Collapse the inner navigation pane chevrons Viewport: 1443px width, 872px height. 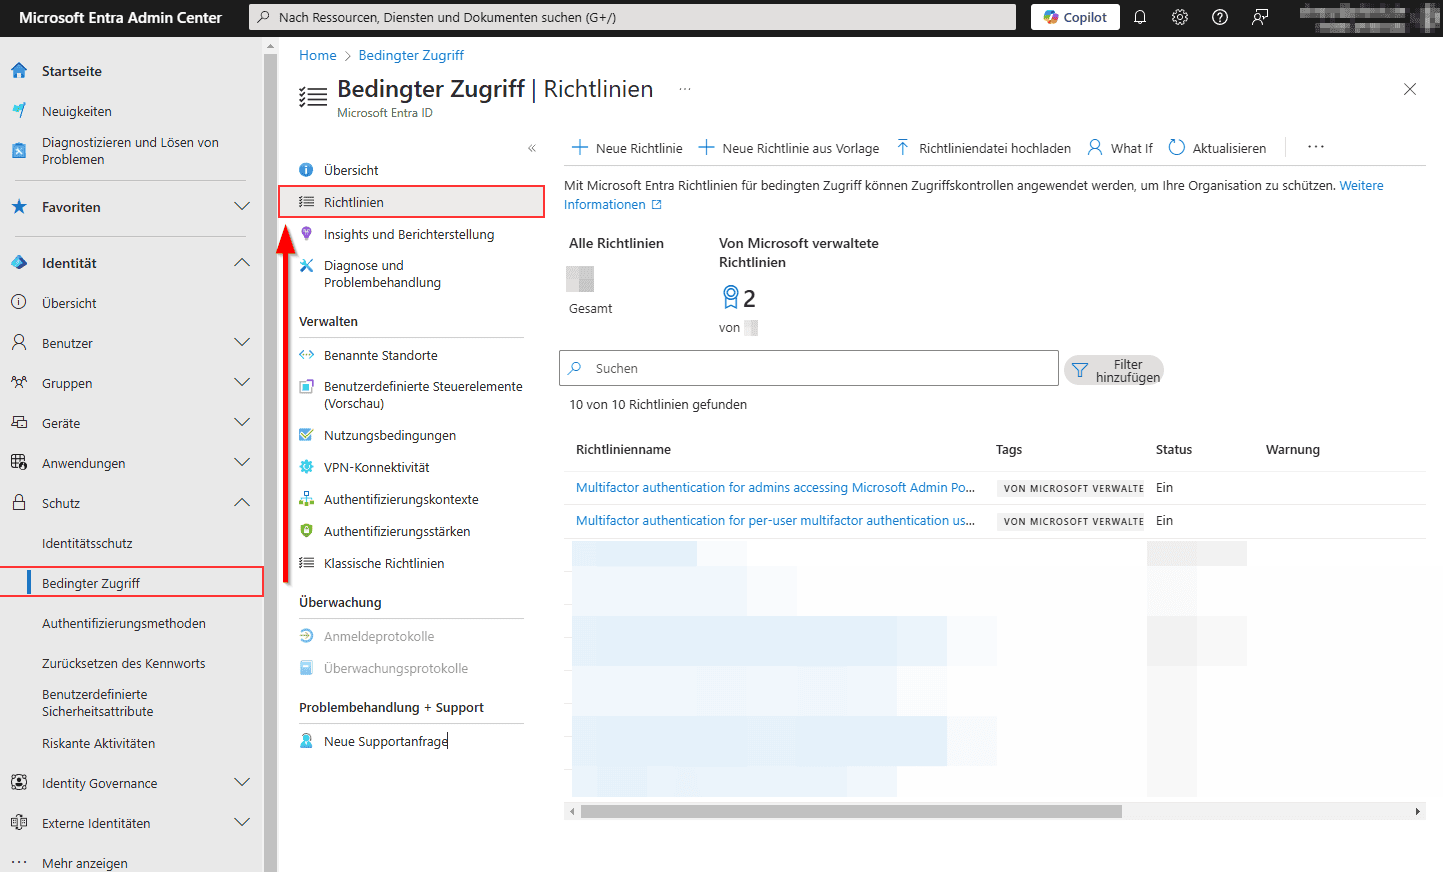tap(532, 148)
